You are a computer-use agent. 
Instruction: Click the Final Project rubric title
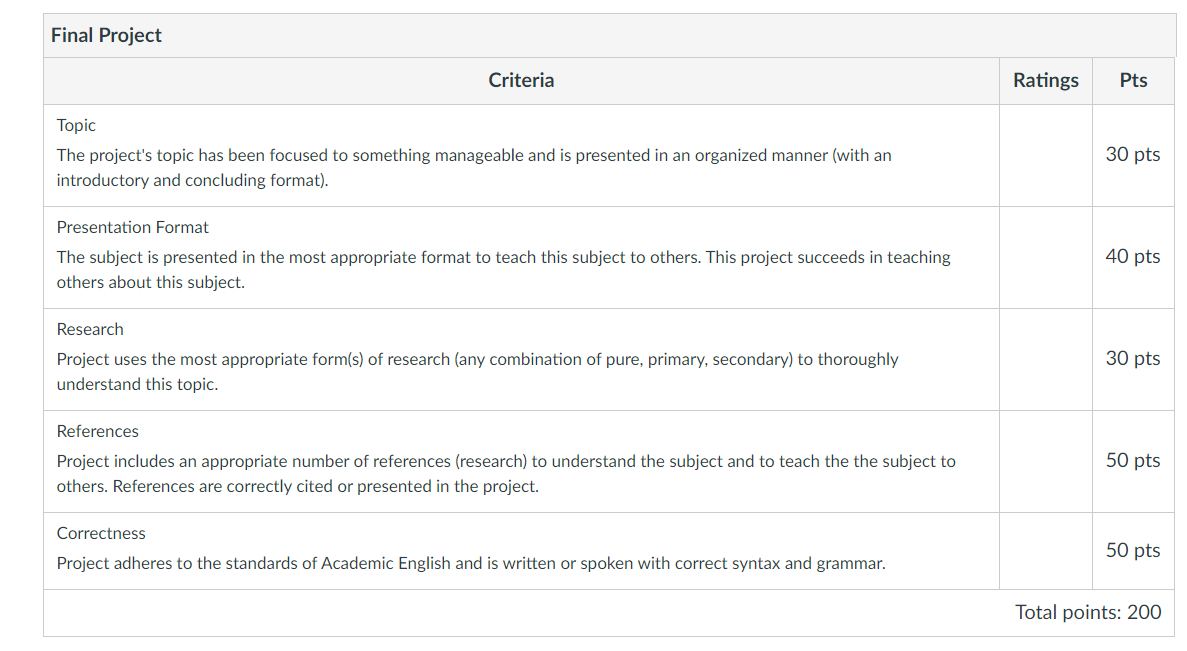[106, 36]
